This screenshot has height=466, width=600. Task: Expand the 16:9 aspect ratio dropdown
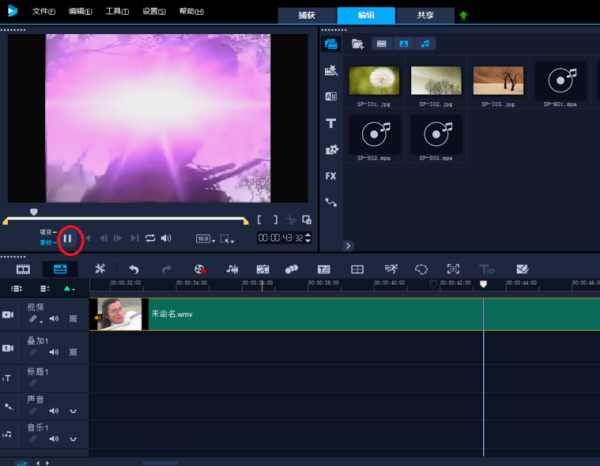[x=204, y=238]
